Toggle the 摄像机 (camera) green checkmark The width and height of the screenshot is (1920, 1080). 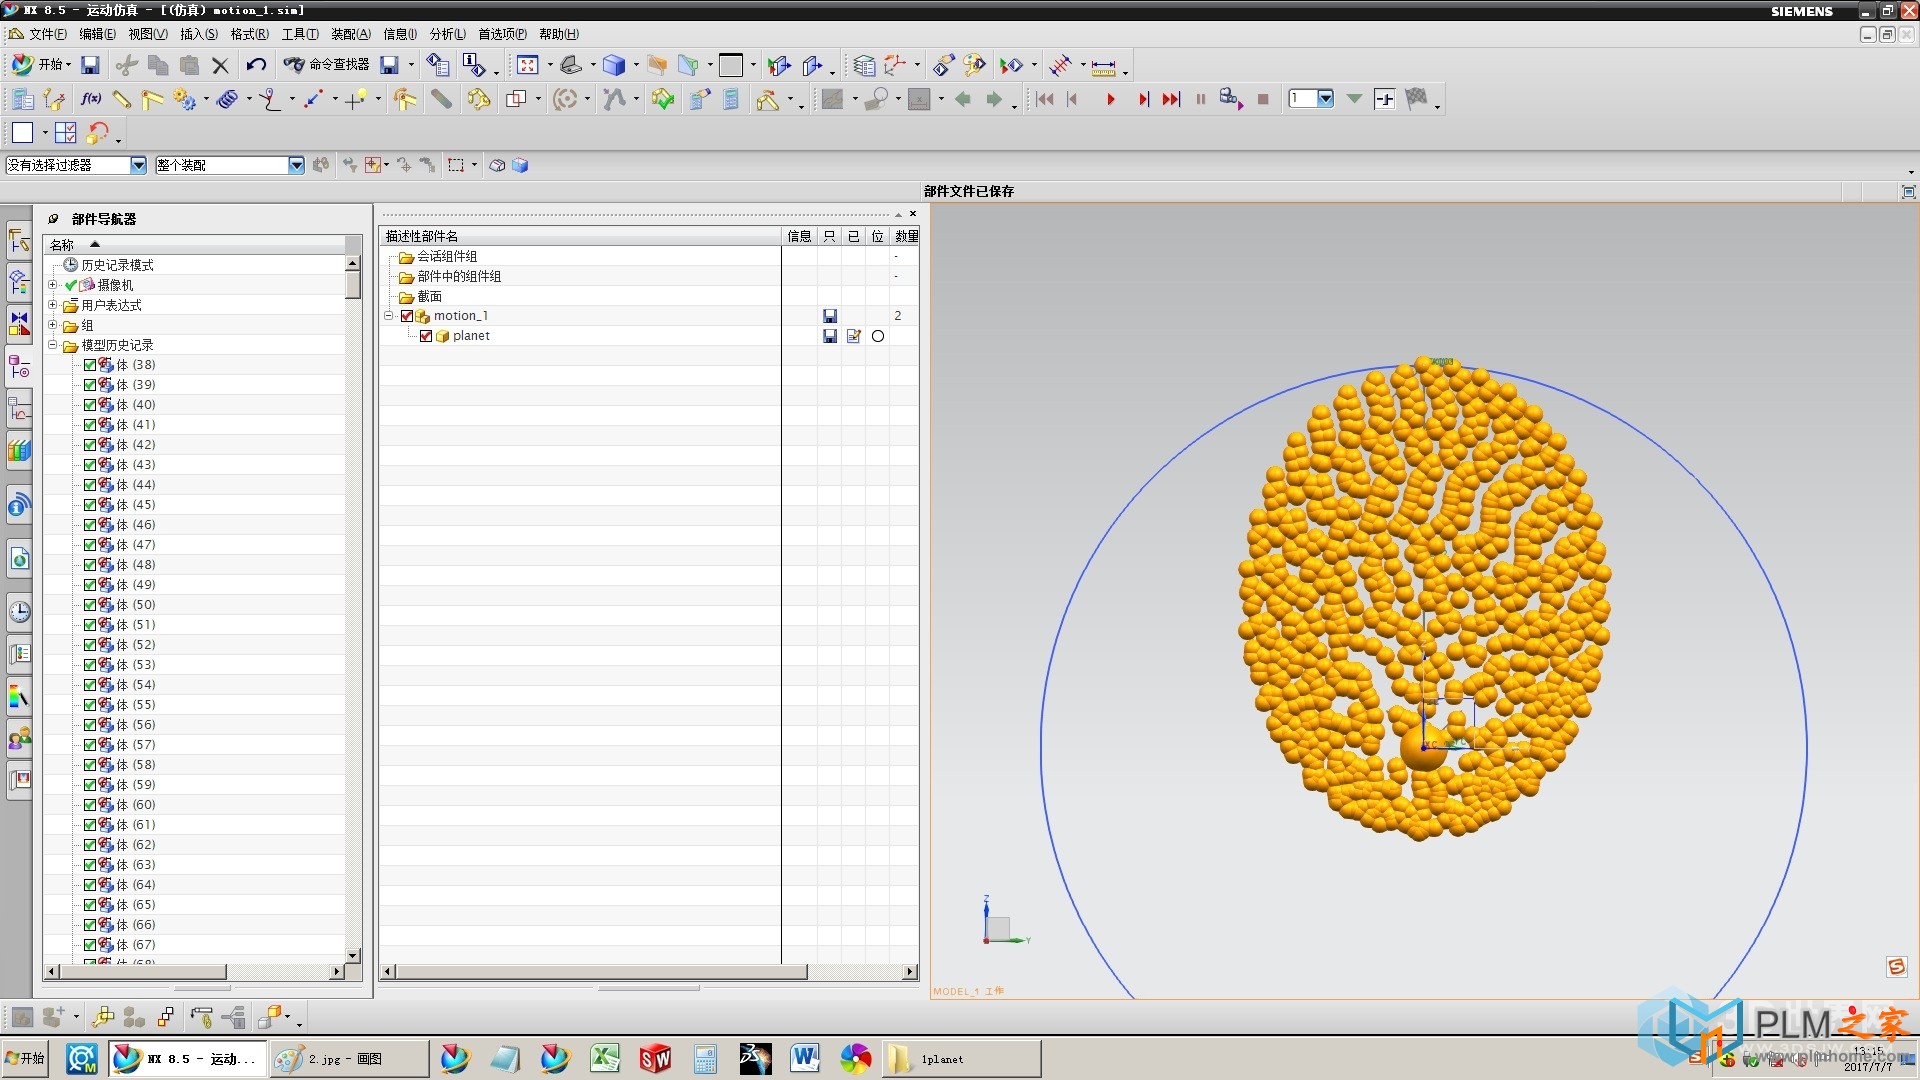[71, 285]
